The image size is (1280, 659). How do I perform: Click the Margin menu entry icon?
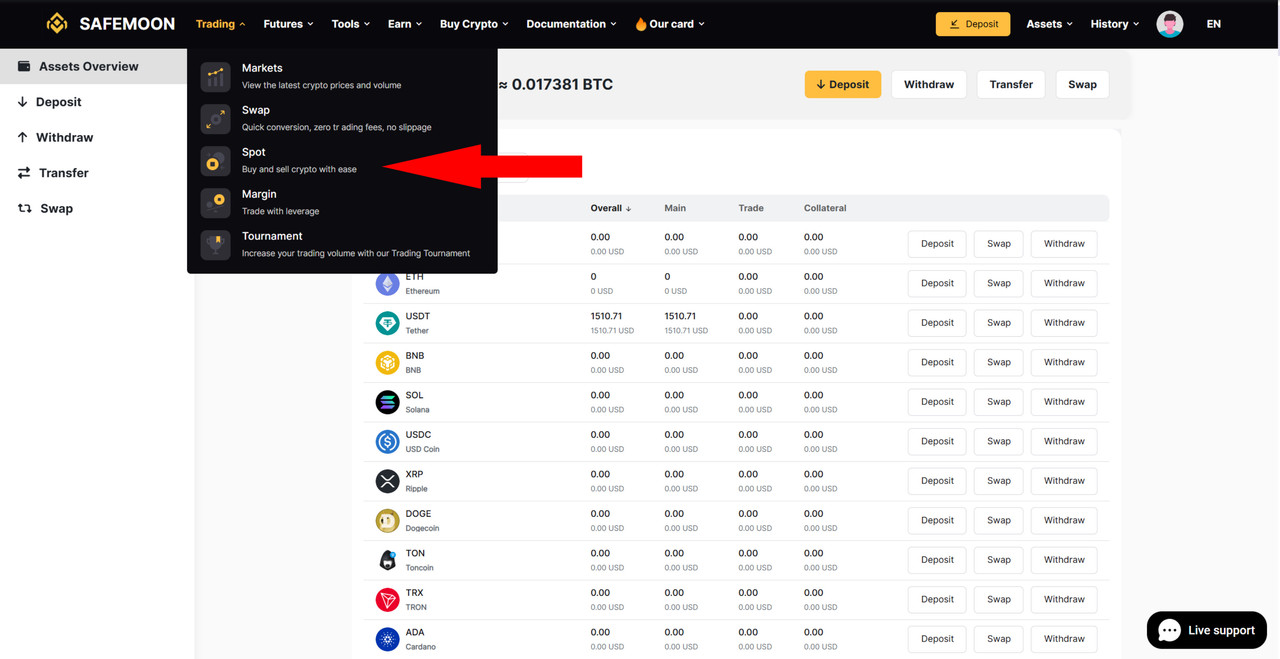215,202
